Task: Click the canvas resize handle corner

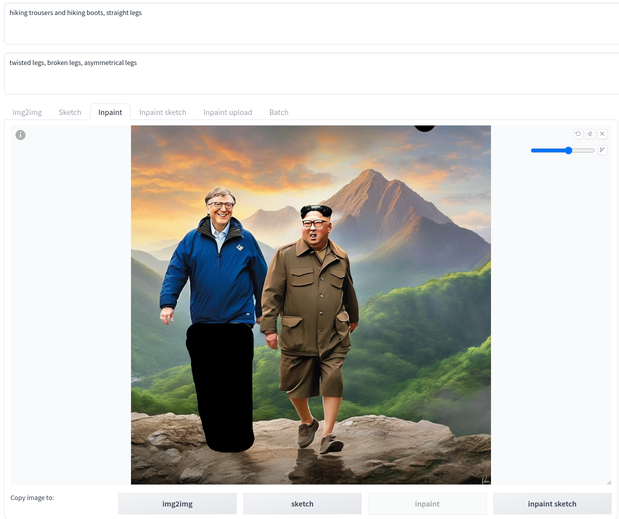Action: (x=609, y=482)
